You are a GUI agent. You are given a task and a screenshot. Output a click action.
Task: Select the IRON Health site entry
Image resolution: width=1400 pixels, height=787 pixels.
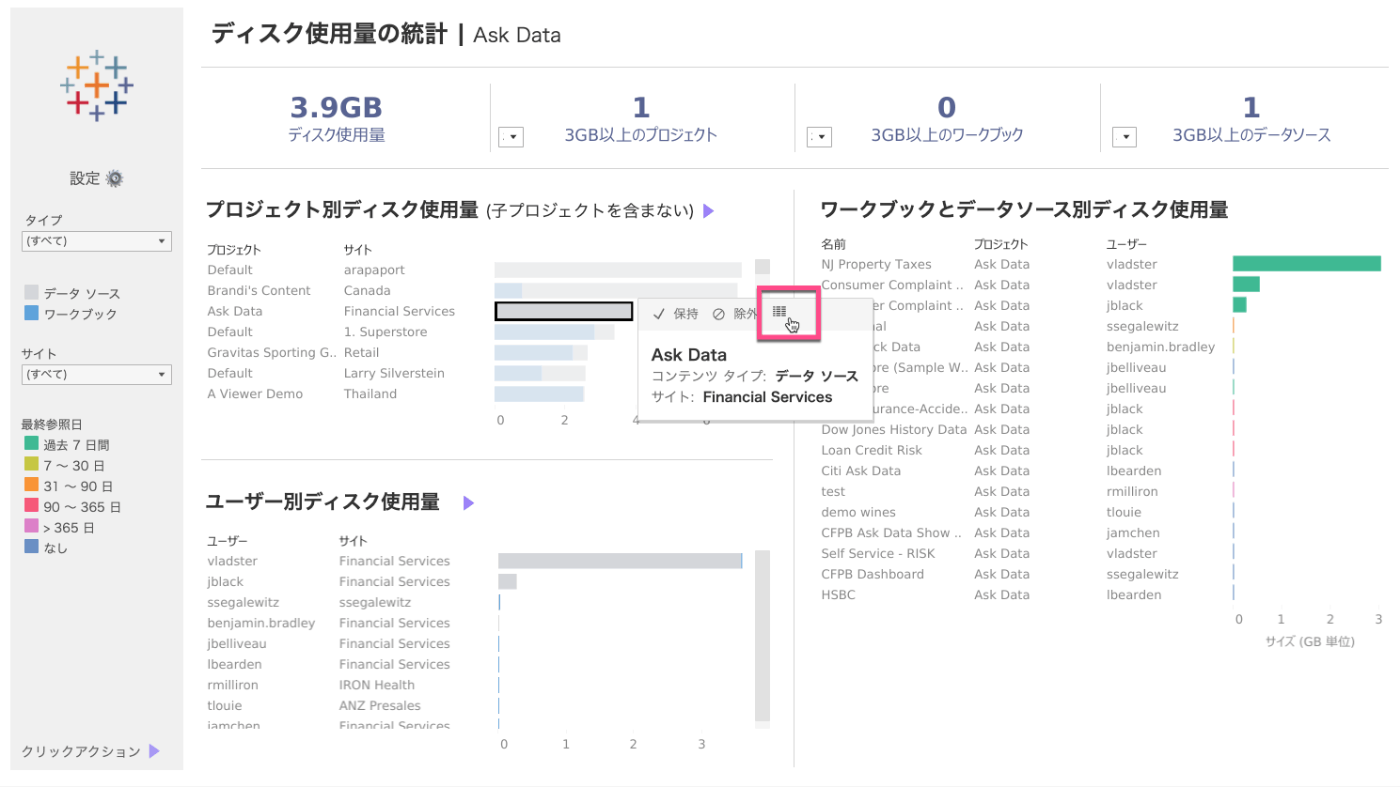[x=377, y=685]
